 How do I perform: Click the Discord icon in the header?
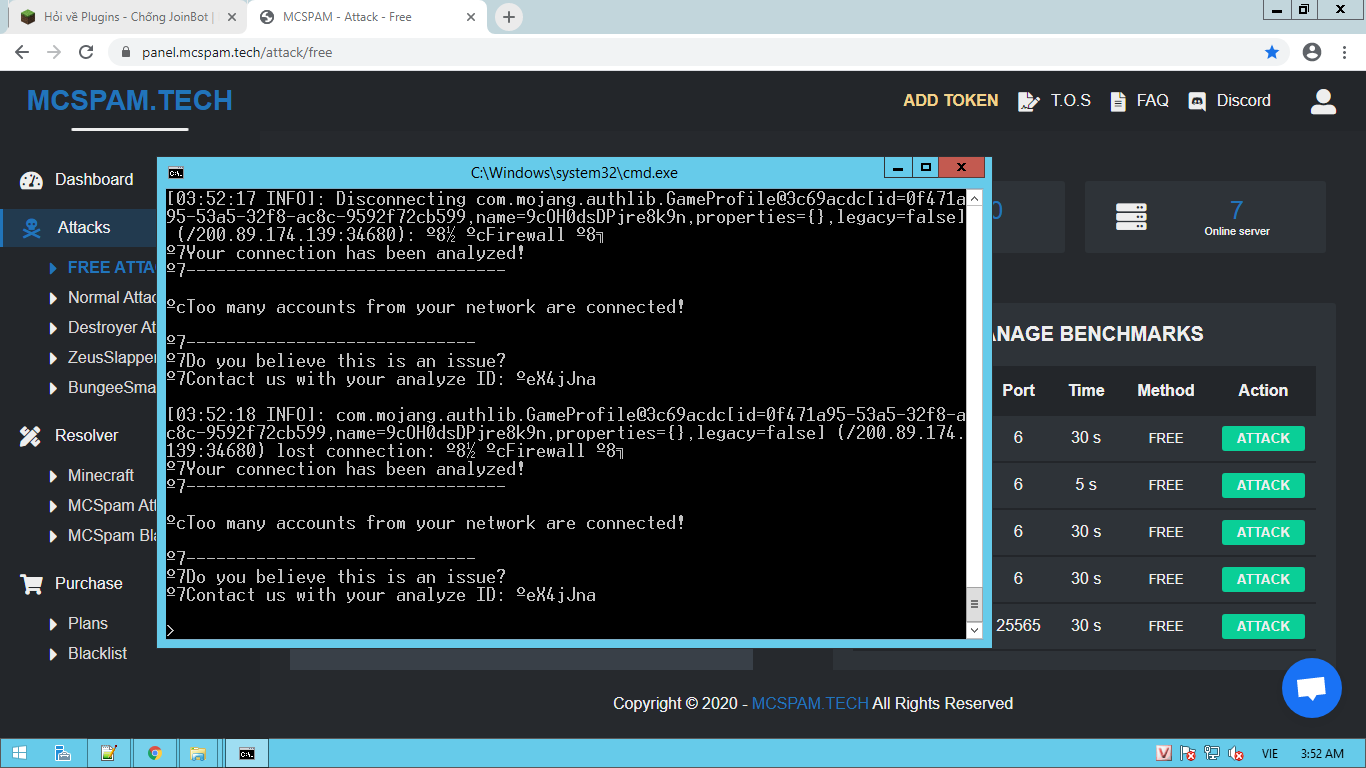[x=1197, y=101]
